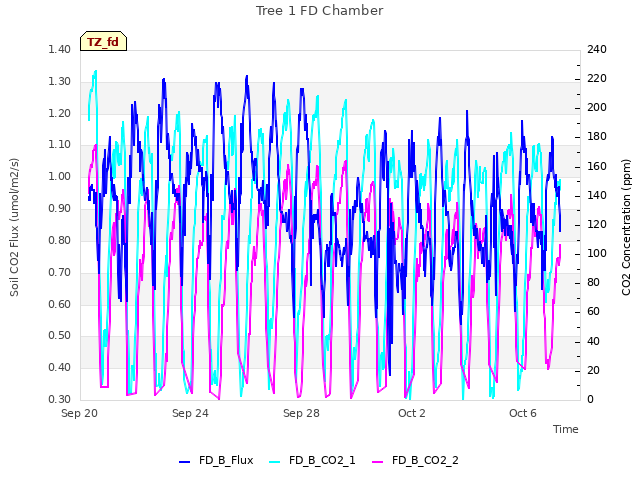Click the 1.00 left axis value
The image size is (640, 480).
point(60,177)
